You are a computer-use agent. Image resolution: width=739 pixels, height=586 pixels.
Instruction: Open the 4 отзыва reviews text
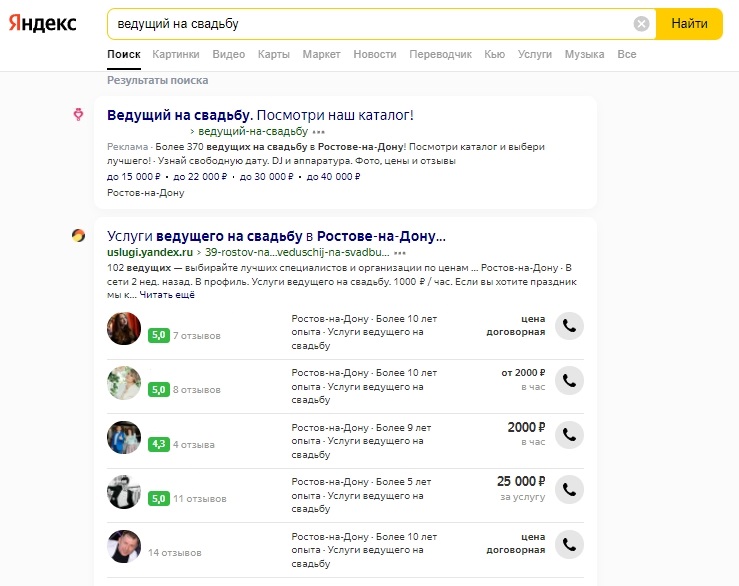click(x=194, y=445)
